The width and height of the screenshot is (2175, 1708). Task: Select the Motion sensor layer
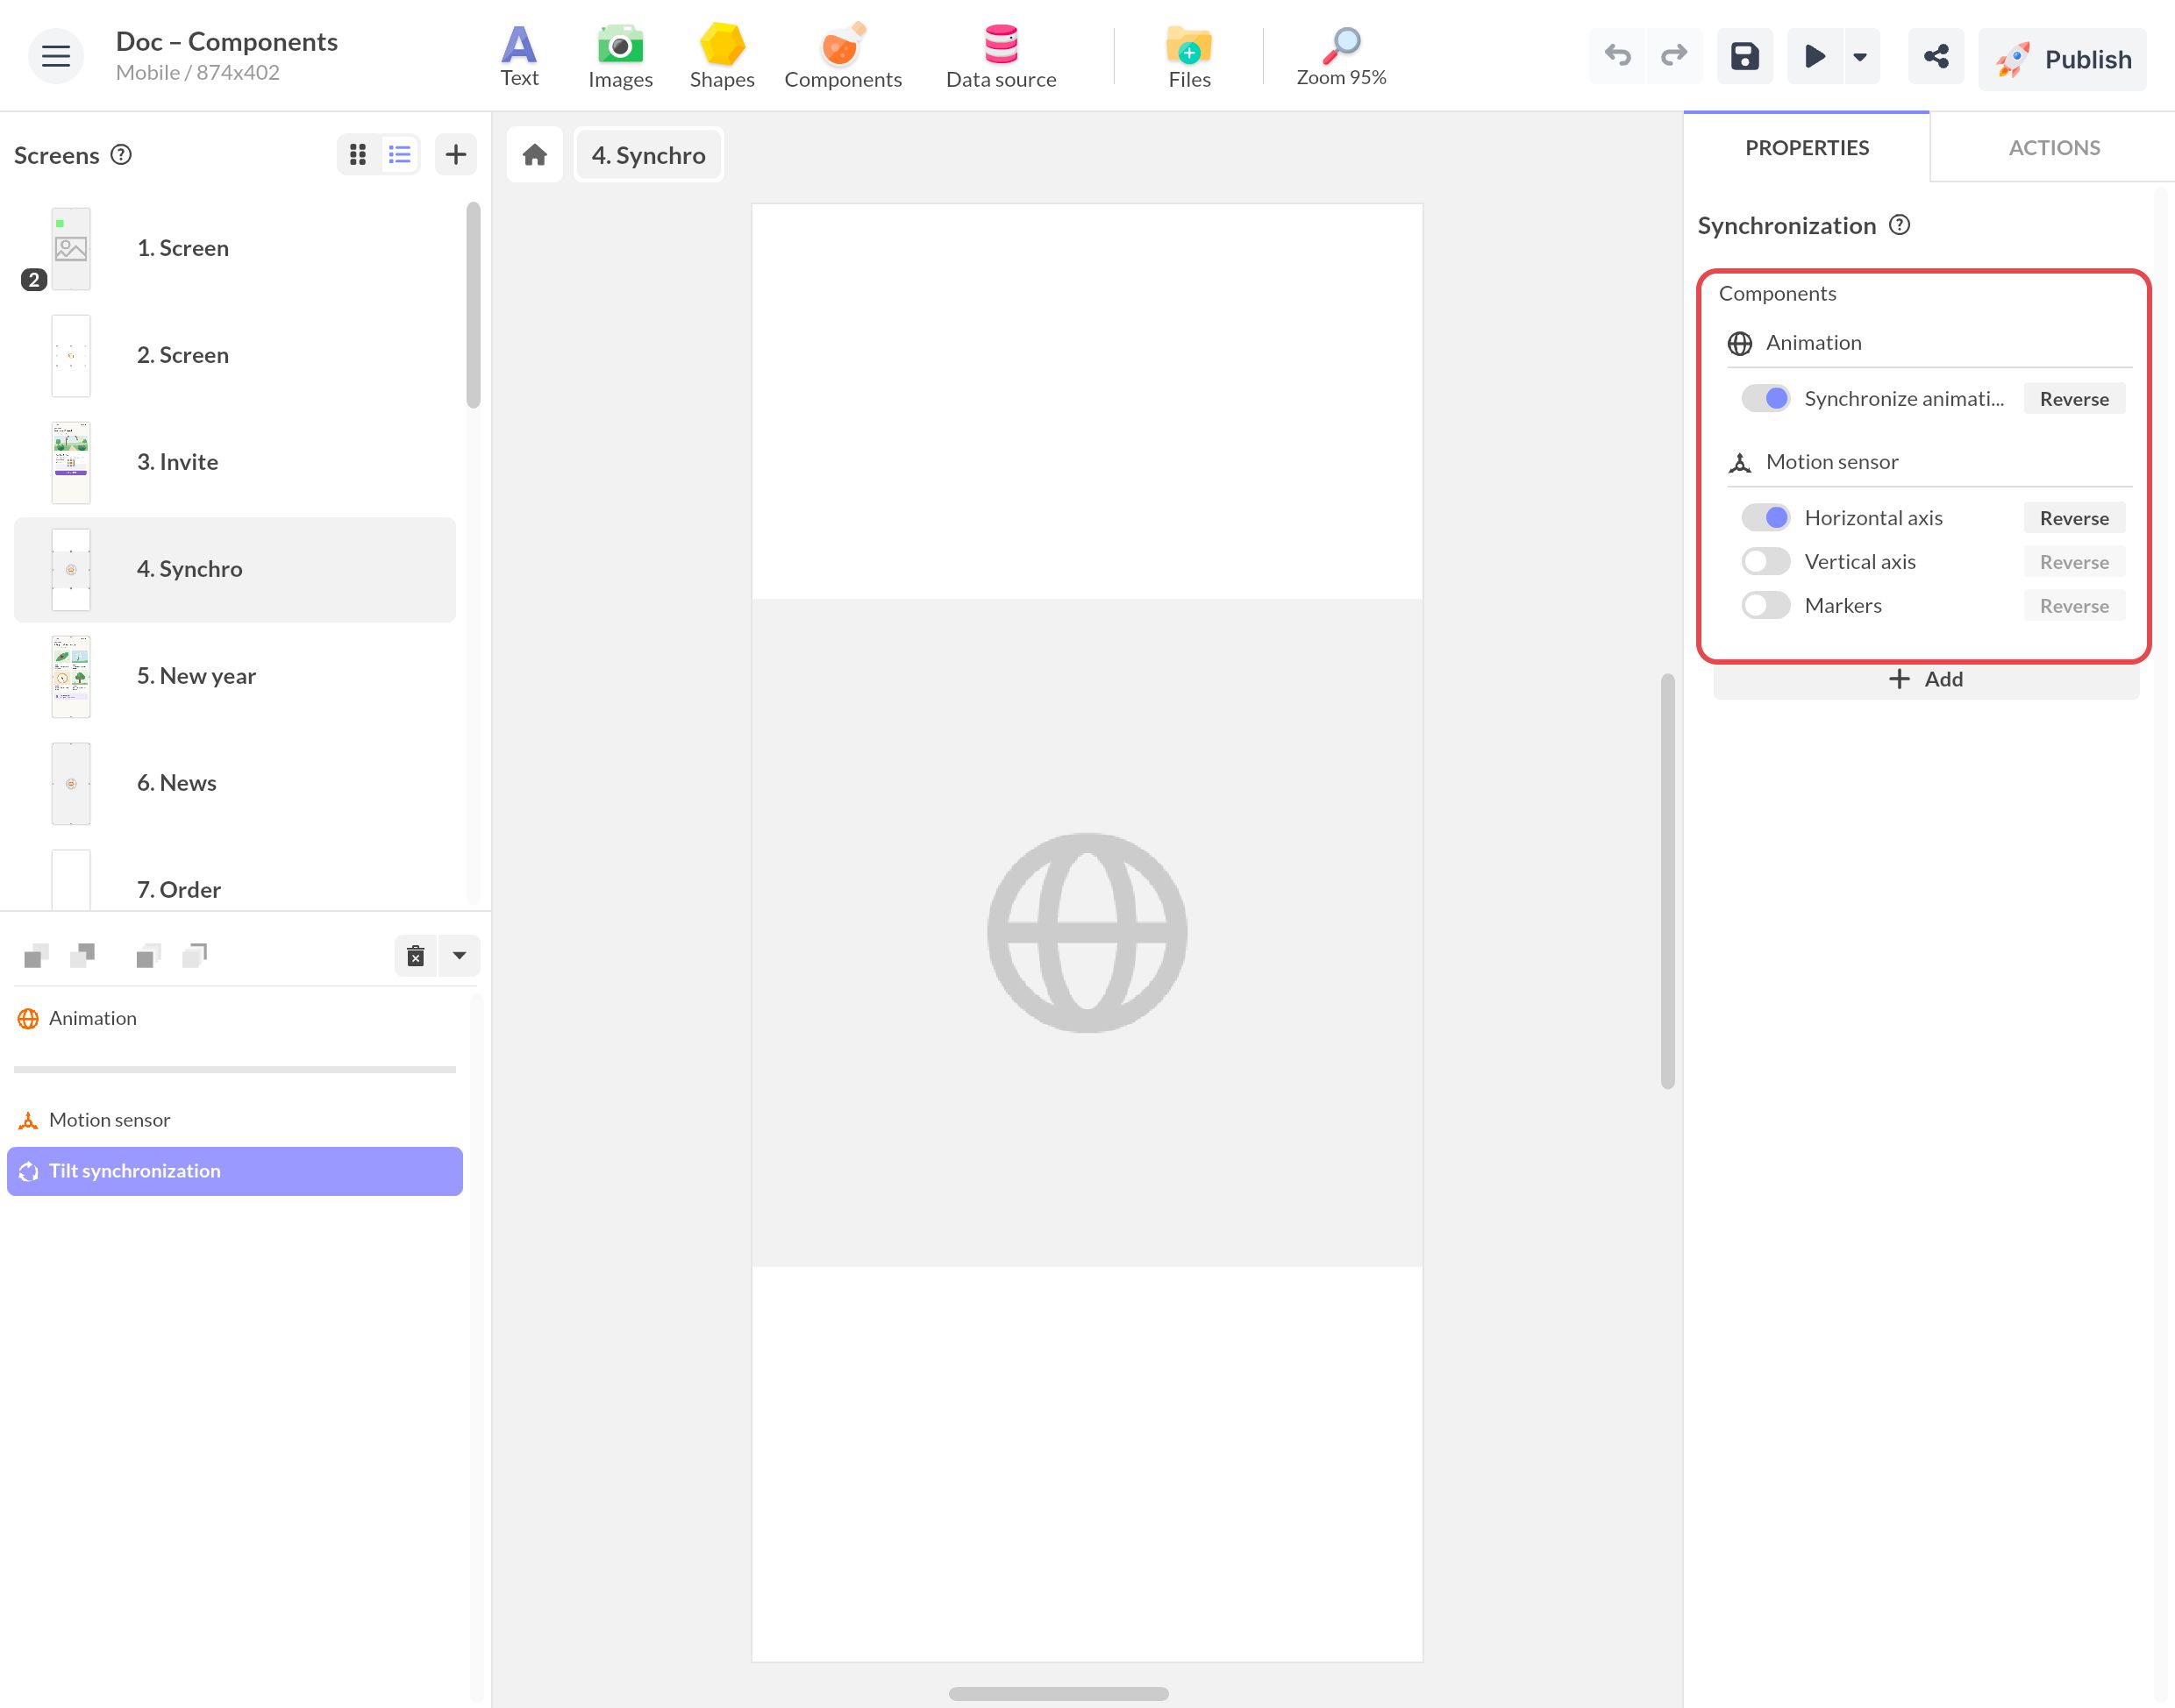coord(235,1120)
